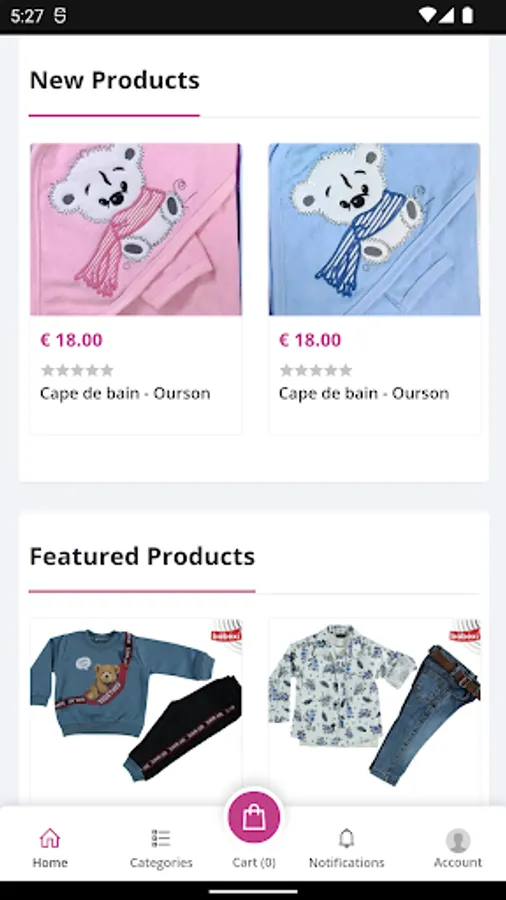View the pink teddy bear bath cape image

click(x=136, y=229)
